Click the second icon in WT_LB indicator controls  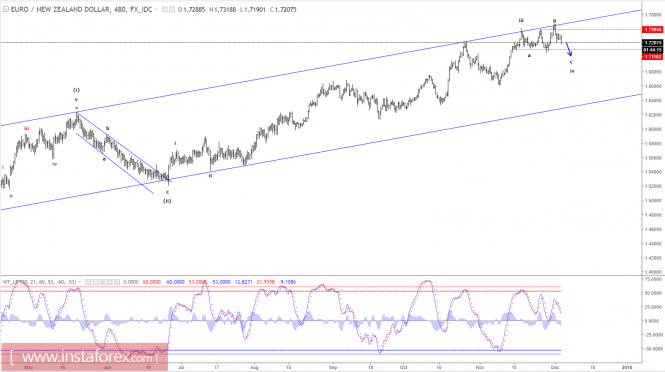[95, 282]
